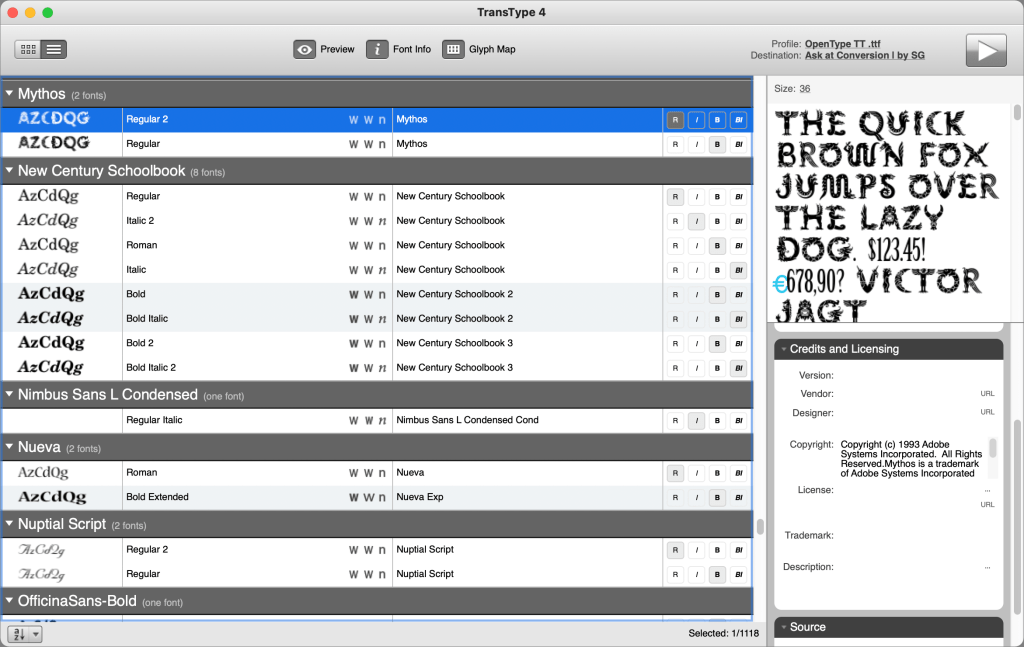The image size is (1024, 647).
Task: Click the copyright field scrollbar
Action: click(x=993, y=449)
